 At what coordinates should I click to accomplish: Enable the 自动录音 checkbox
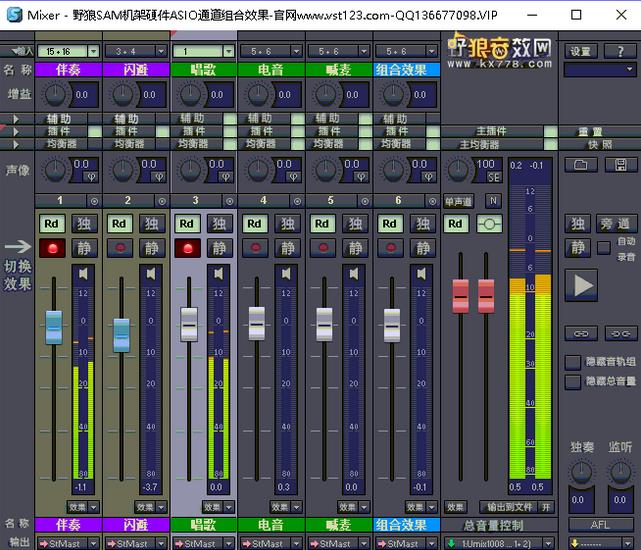click(604, 247)
